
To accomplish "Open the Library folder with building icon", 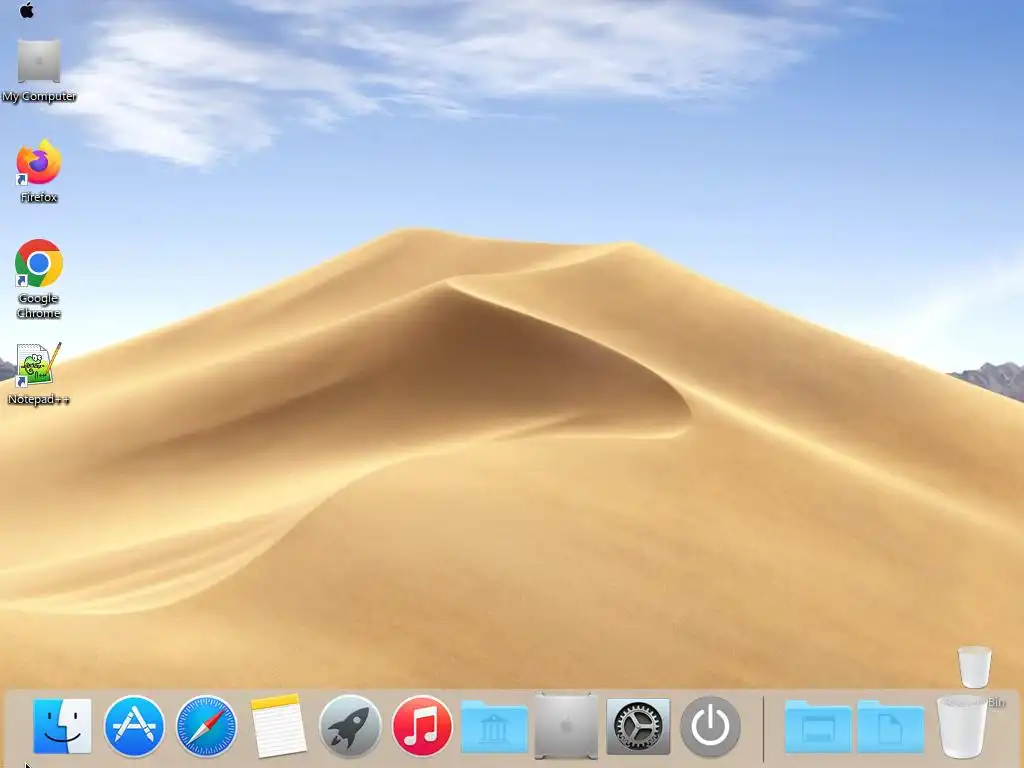I will (x=494, y=726).
